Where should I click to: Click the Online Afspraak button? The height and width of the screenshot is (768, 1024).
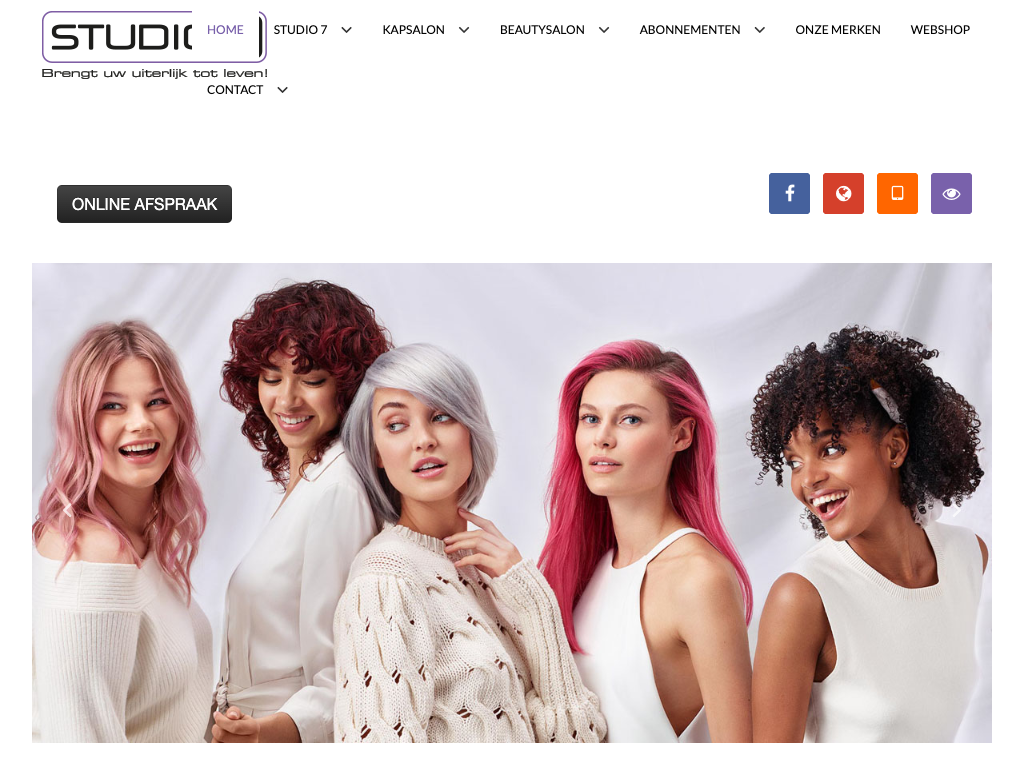point(144,204)
